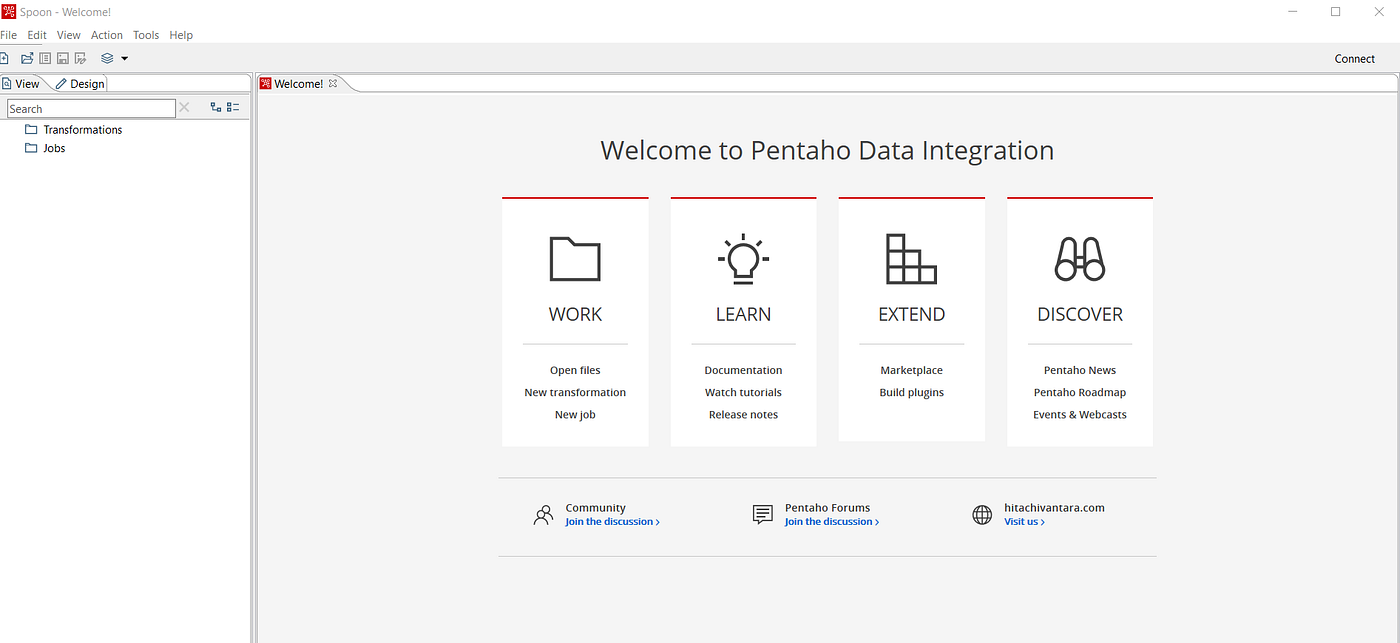
Task: Click the EXTEND blocks icon
Action: (x=911, y=258)
